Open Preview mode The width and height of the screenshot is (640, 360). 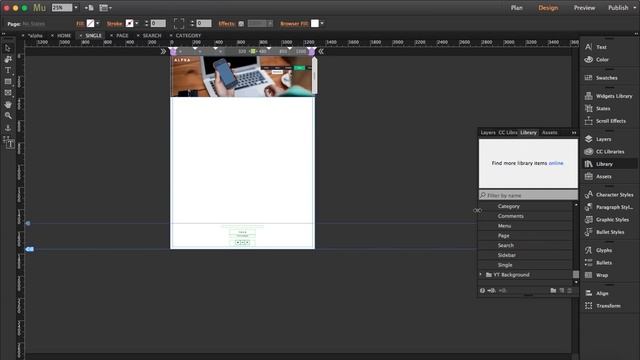[x=584, y=8]
